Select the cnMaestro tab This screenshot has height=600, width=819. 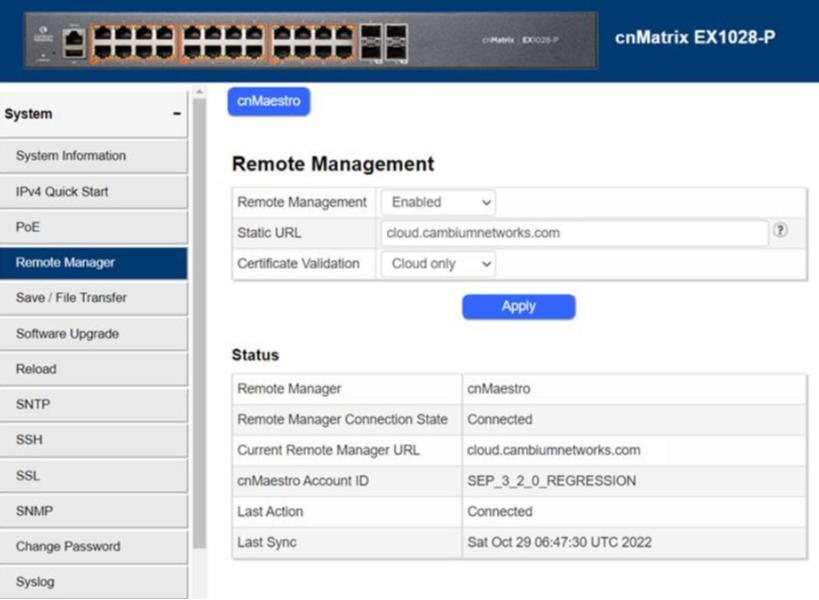tap(268, 101)
